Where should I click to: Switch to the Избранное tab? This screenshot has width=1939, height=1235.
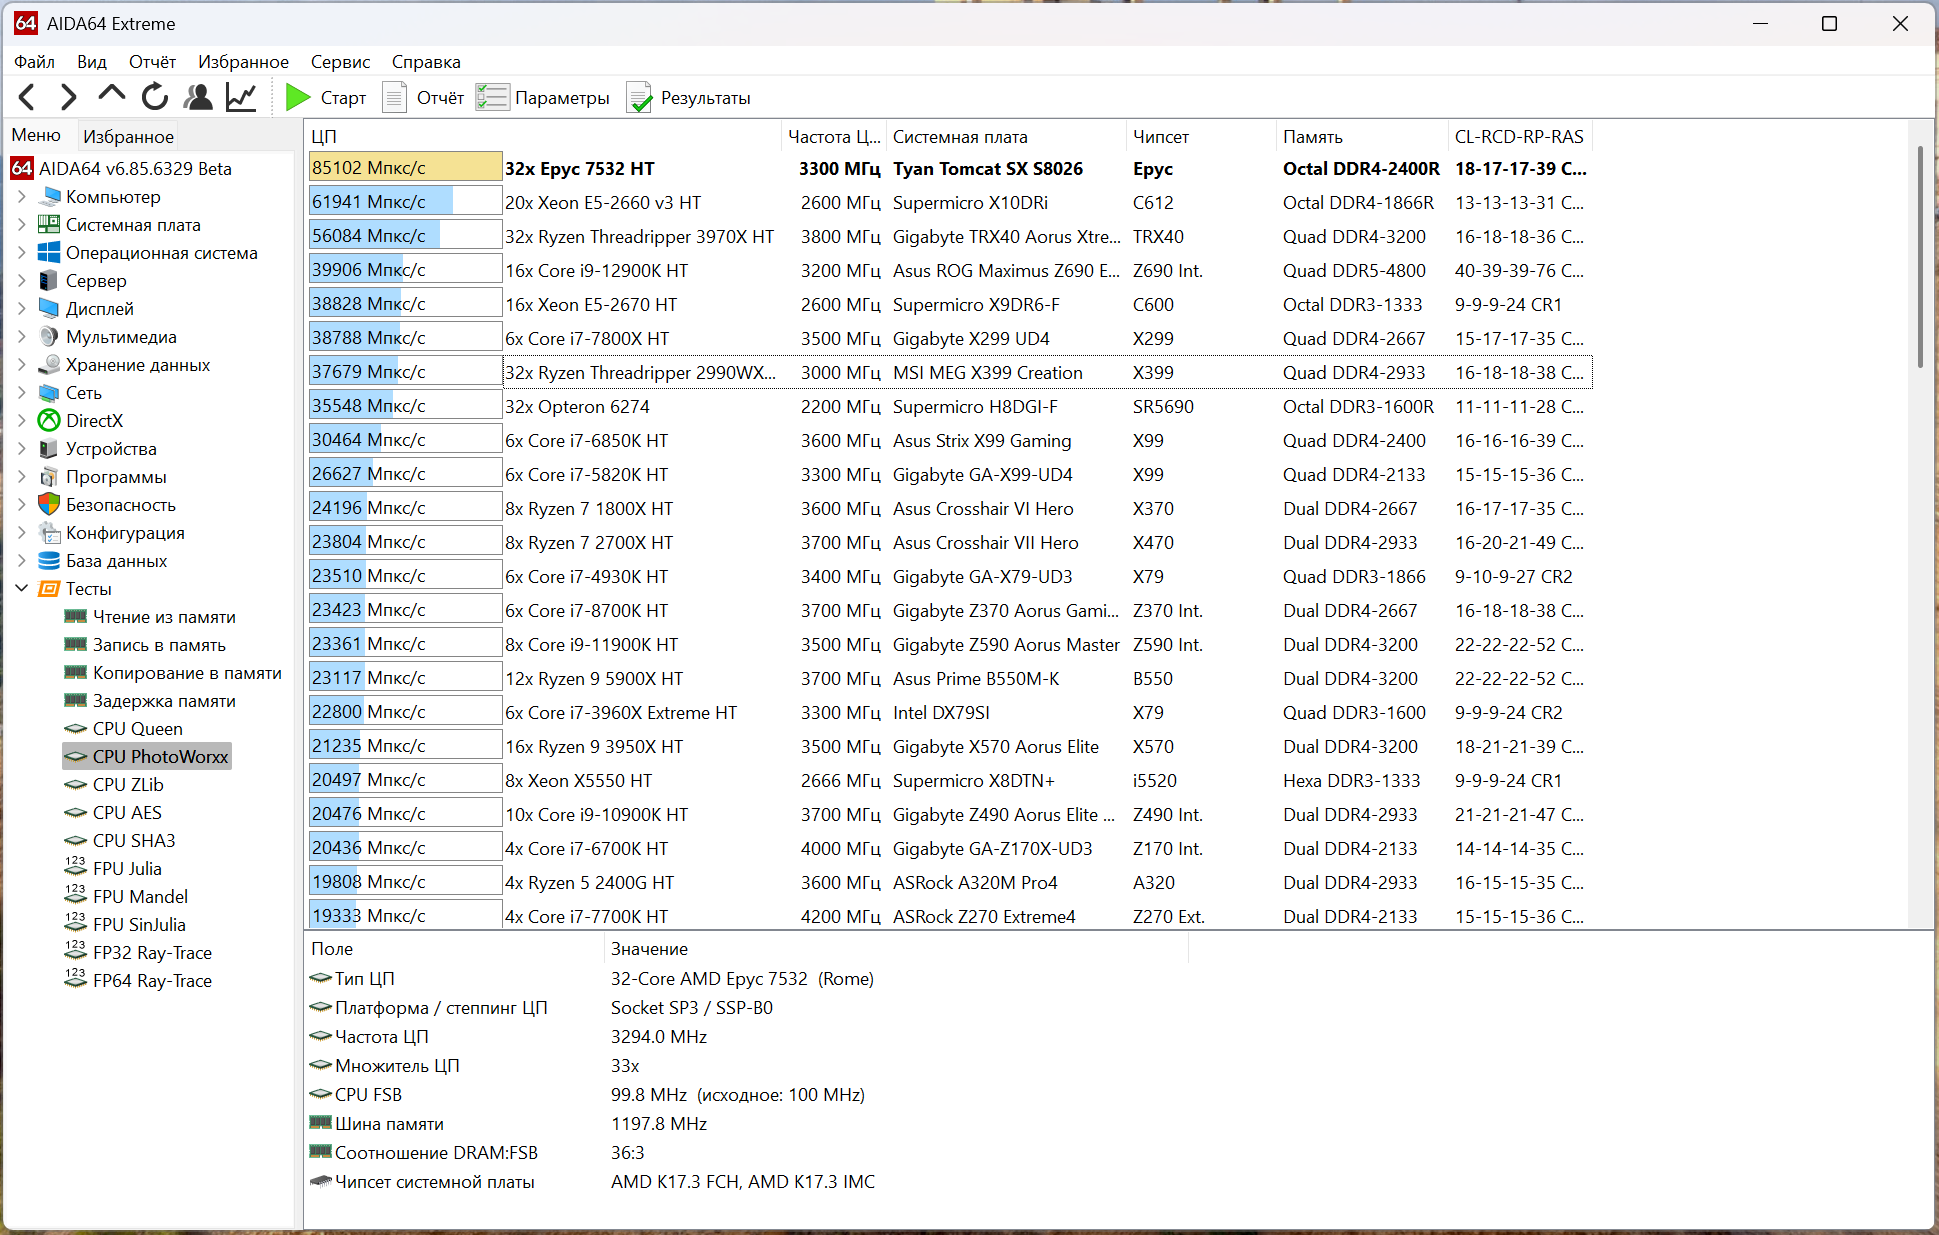coord(128,136)
